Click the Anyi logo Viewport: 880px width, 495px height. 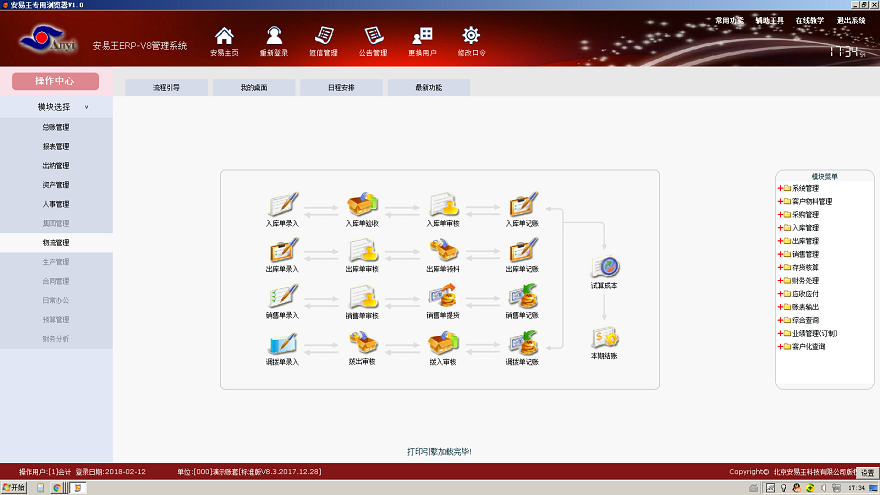(47, 39)
